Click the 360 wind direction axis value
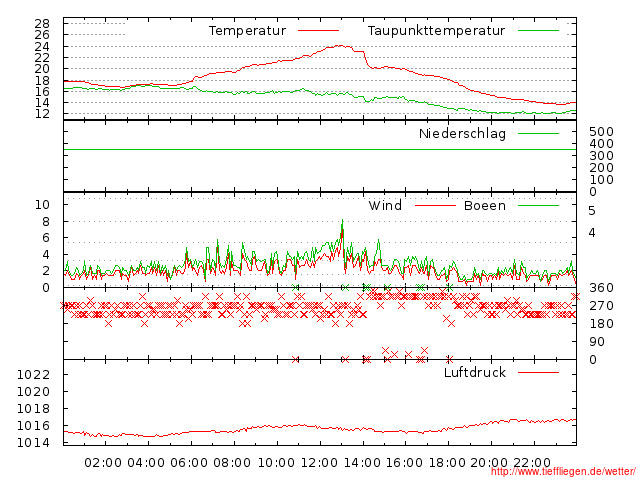Image resolution: width=640 pixels, height=480 pixels. click(x=601, y=288)
